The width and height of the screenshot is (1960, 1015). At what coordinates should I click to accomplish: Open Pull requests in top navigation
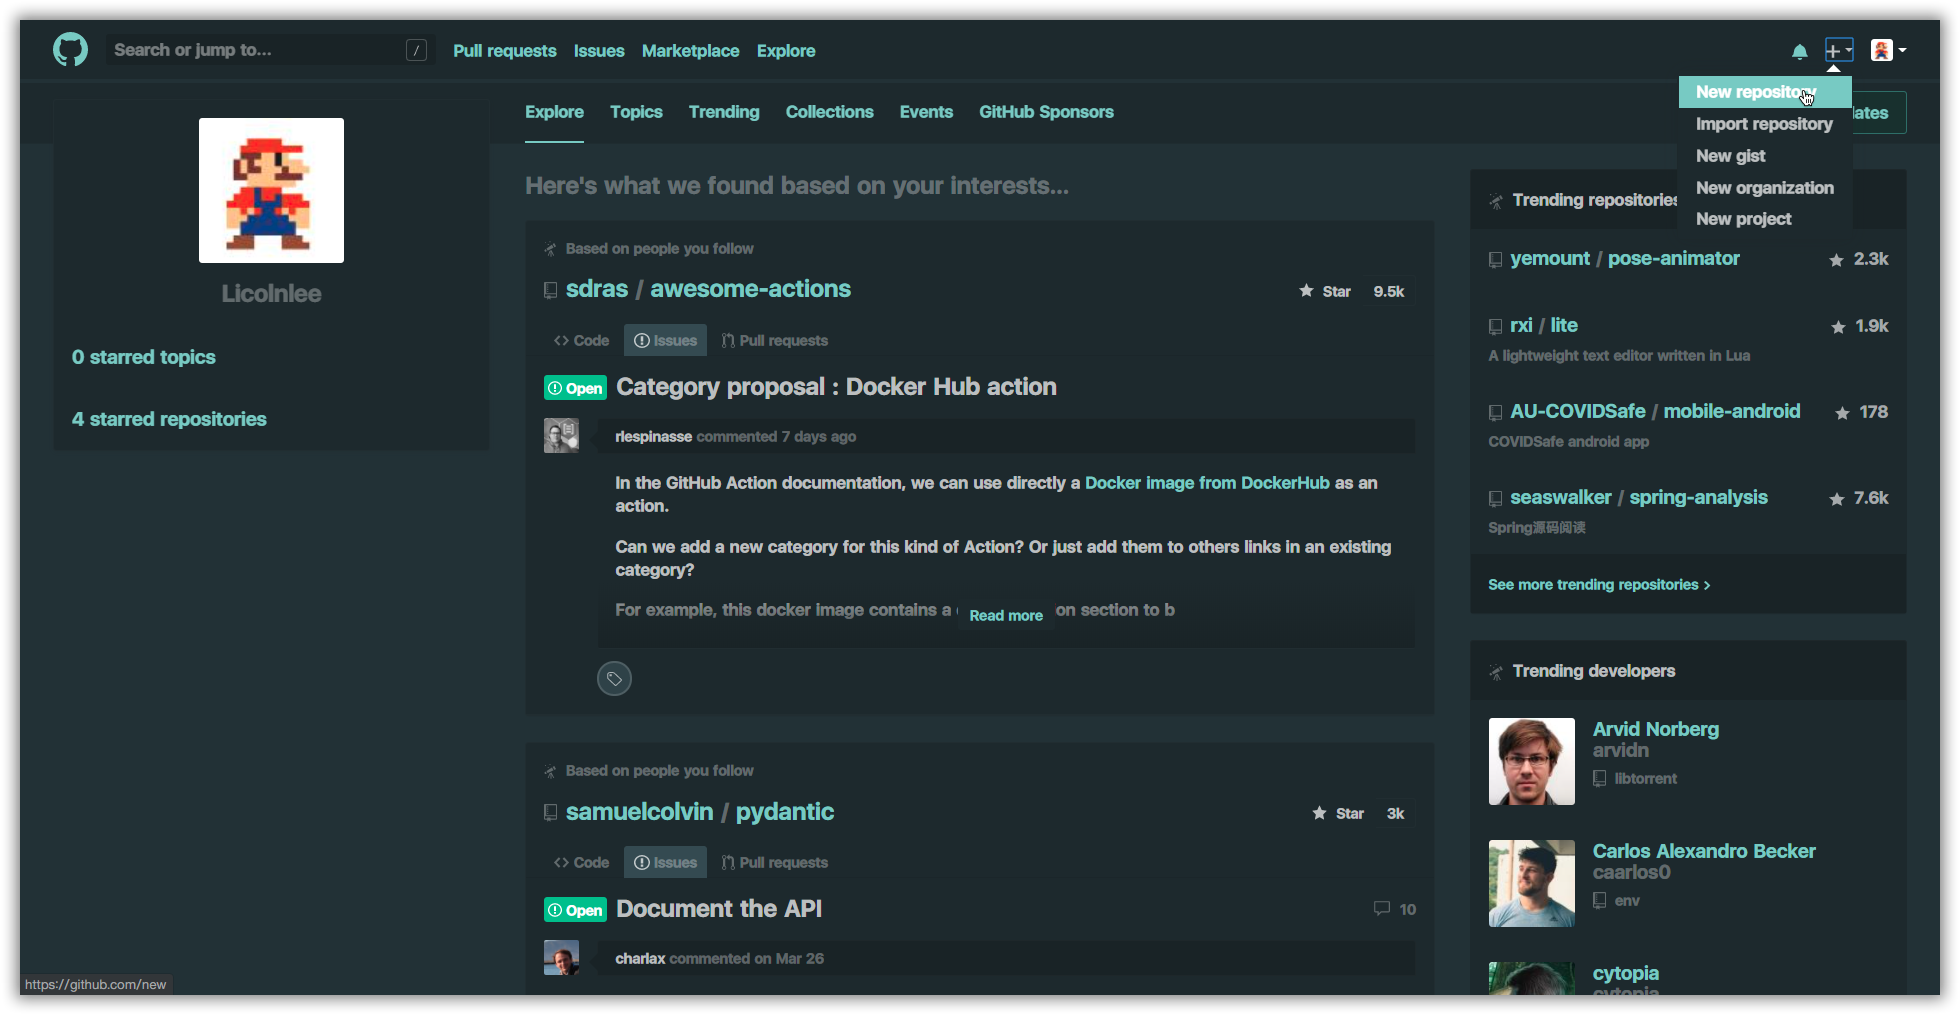coord(504,51)
